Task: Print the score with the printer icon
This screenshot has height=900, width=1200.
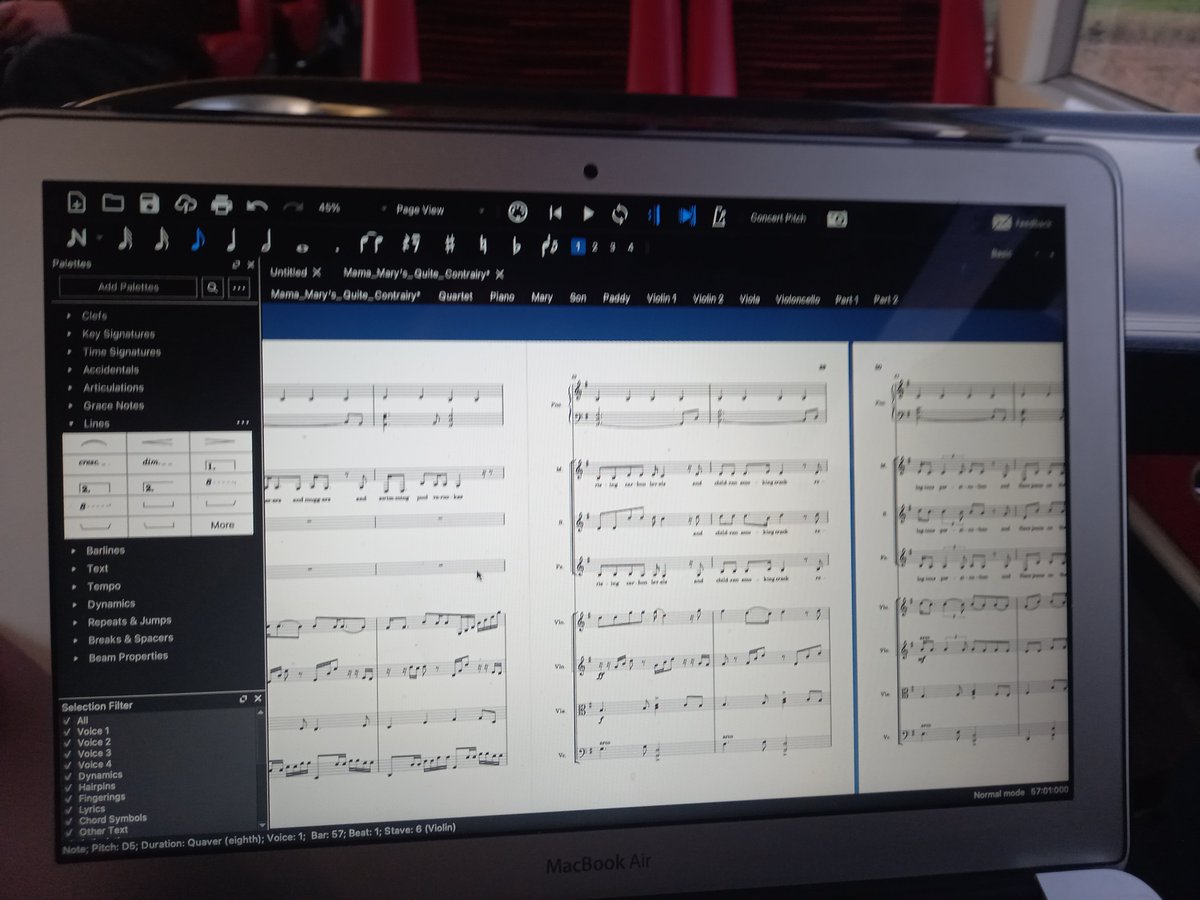Action: 222,205
